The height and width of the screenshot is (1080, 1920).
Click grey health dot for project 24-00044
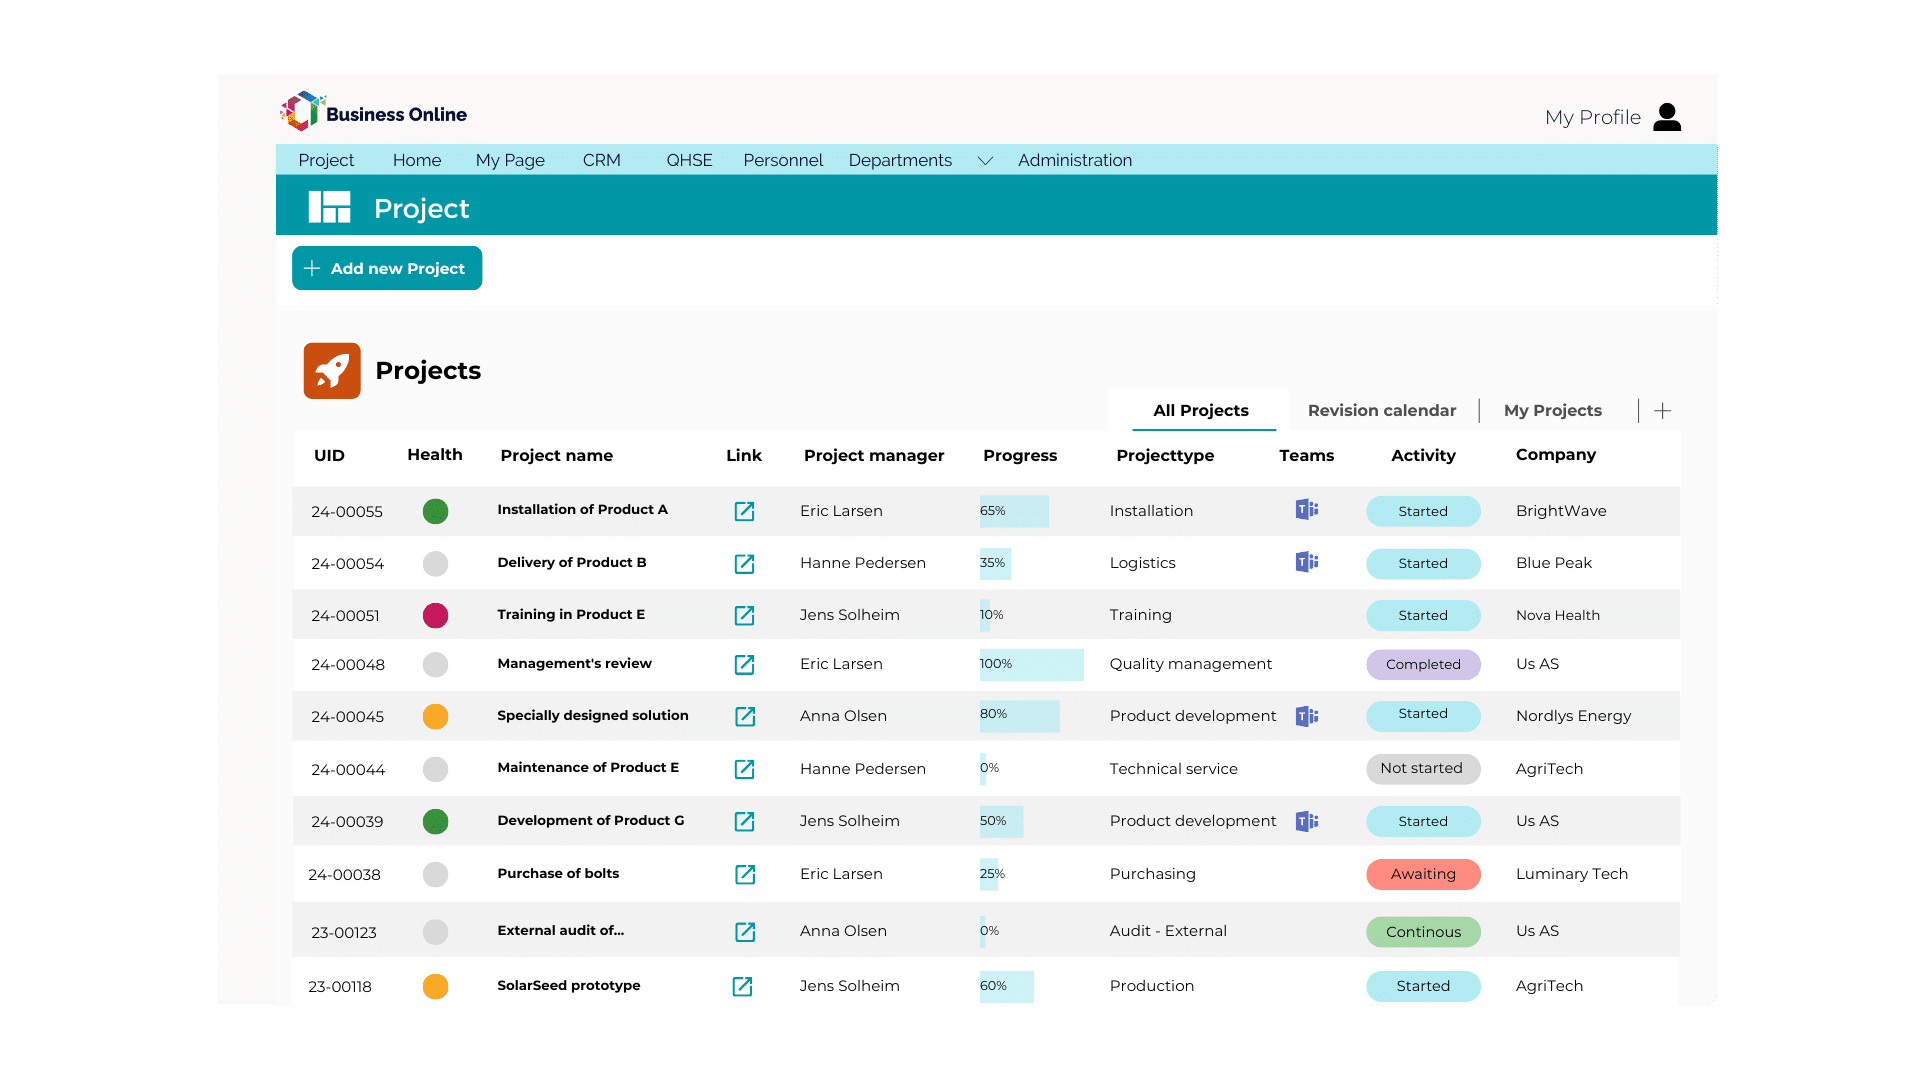(x=435, y=769)
